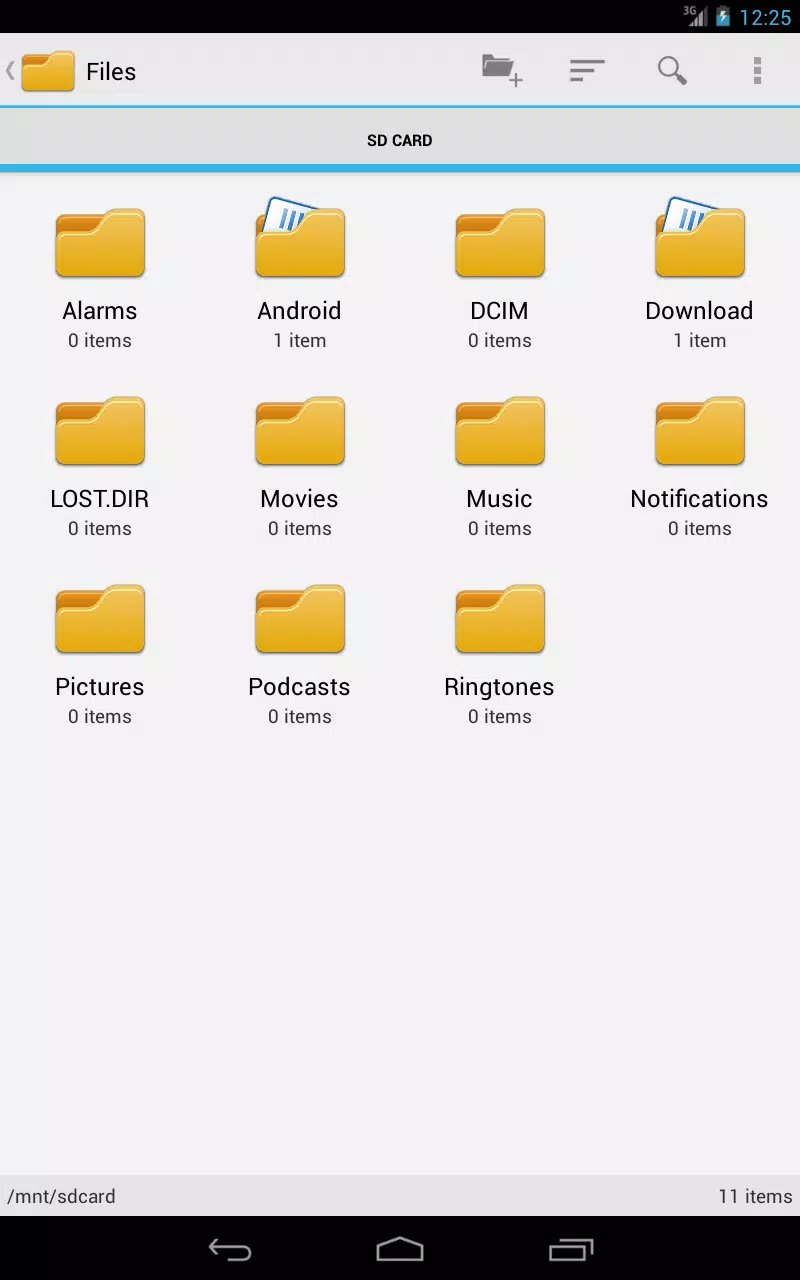Viewport: 800px width, 1280px height.
Task: Open the Ringtones folder
Action: pyautogui.click(x=500, y=652)
